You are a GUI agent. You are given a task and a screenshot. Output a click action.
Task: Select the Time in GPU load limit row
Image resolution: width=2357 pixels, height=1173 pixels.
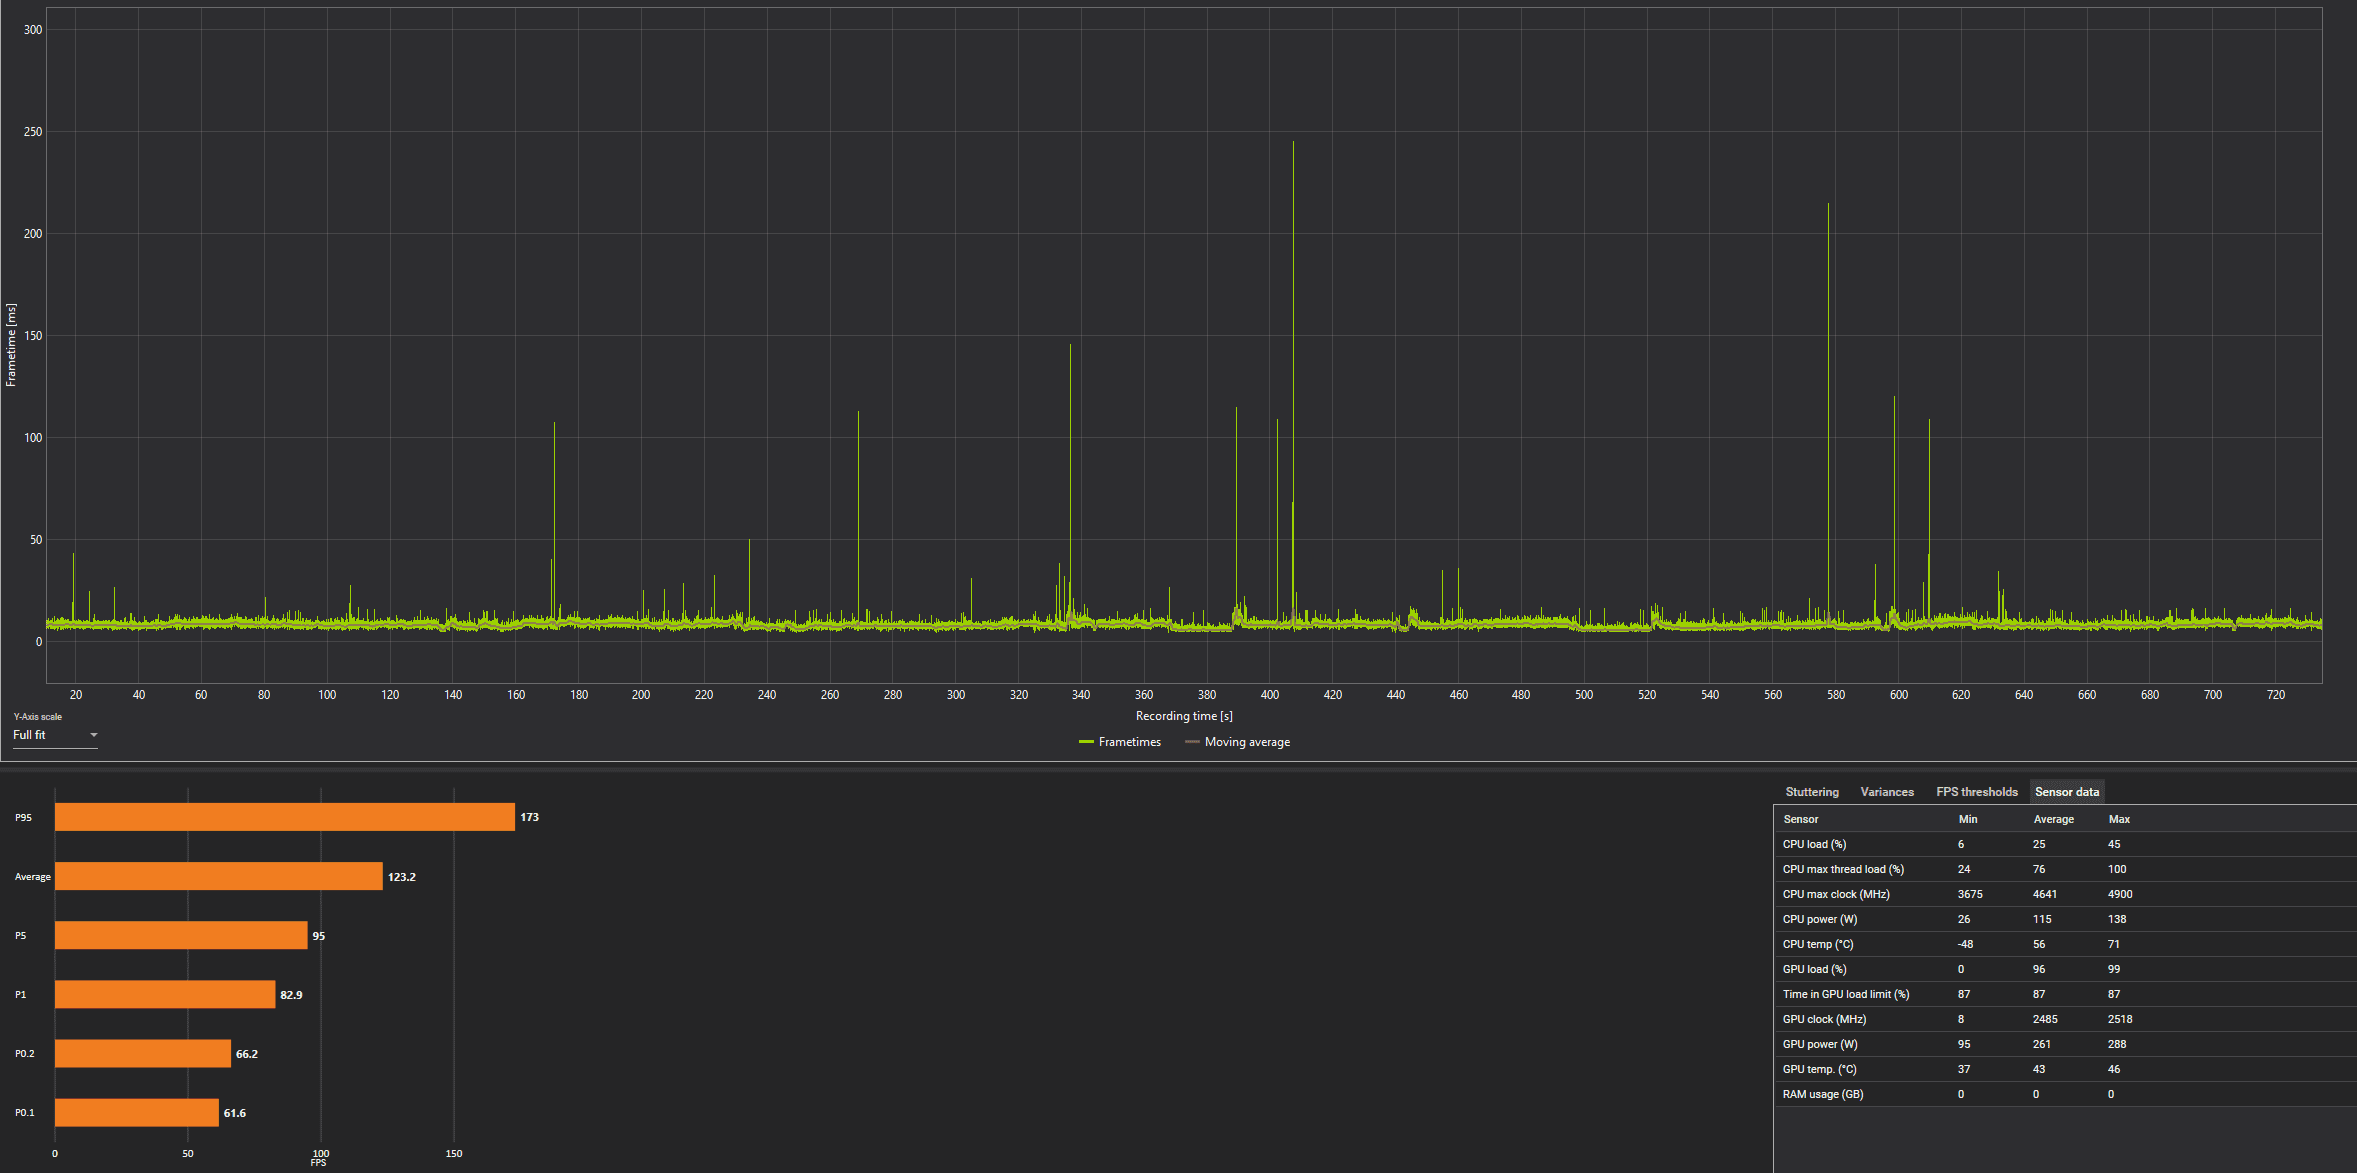click(1845, 994)
